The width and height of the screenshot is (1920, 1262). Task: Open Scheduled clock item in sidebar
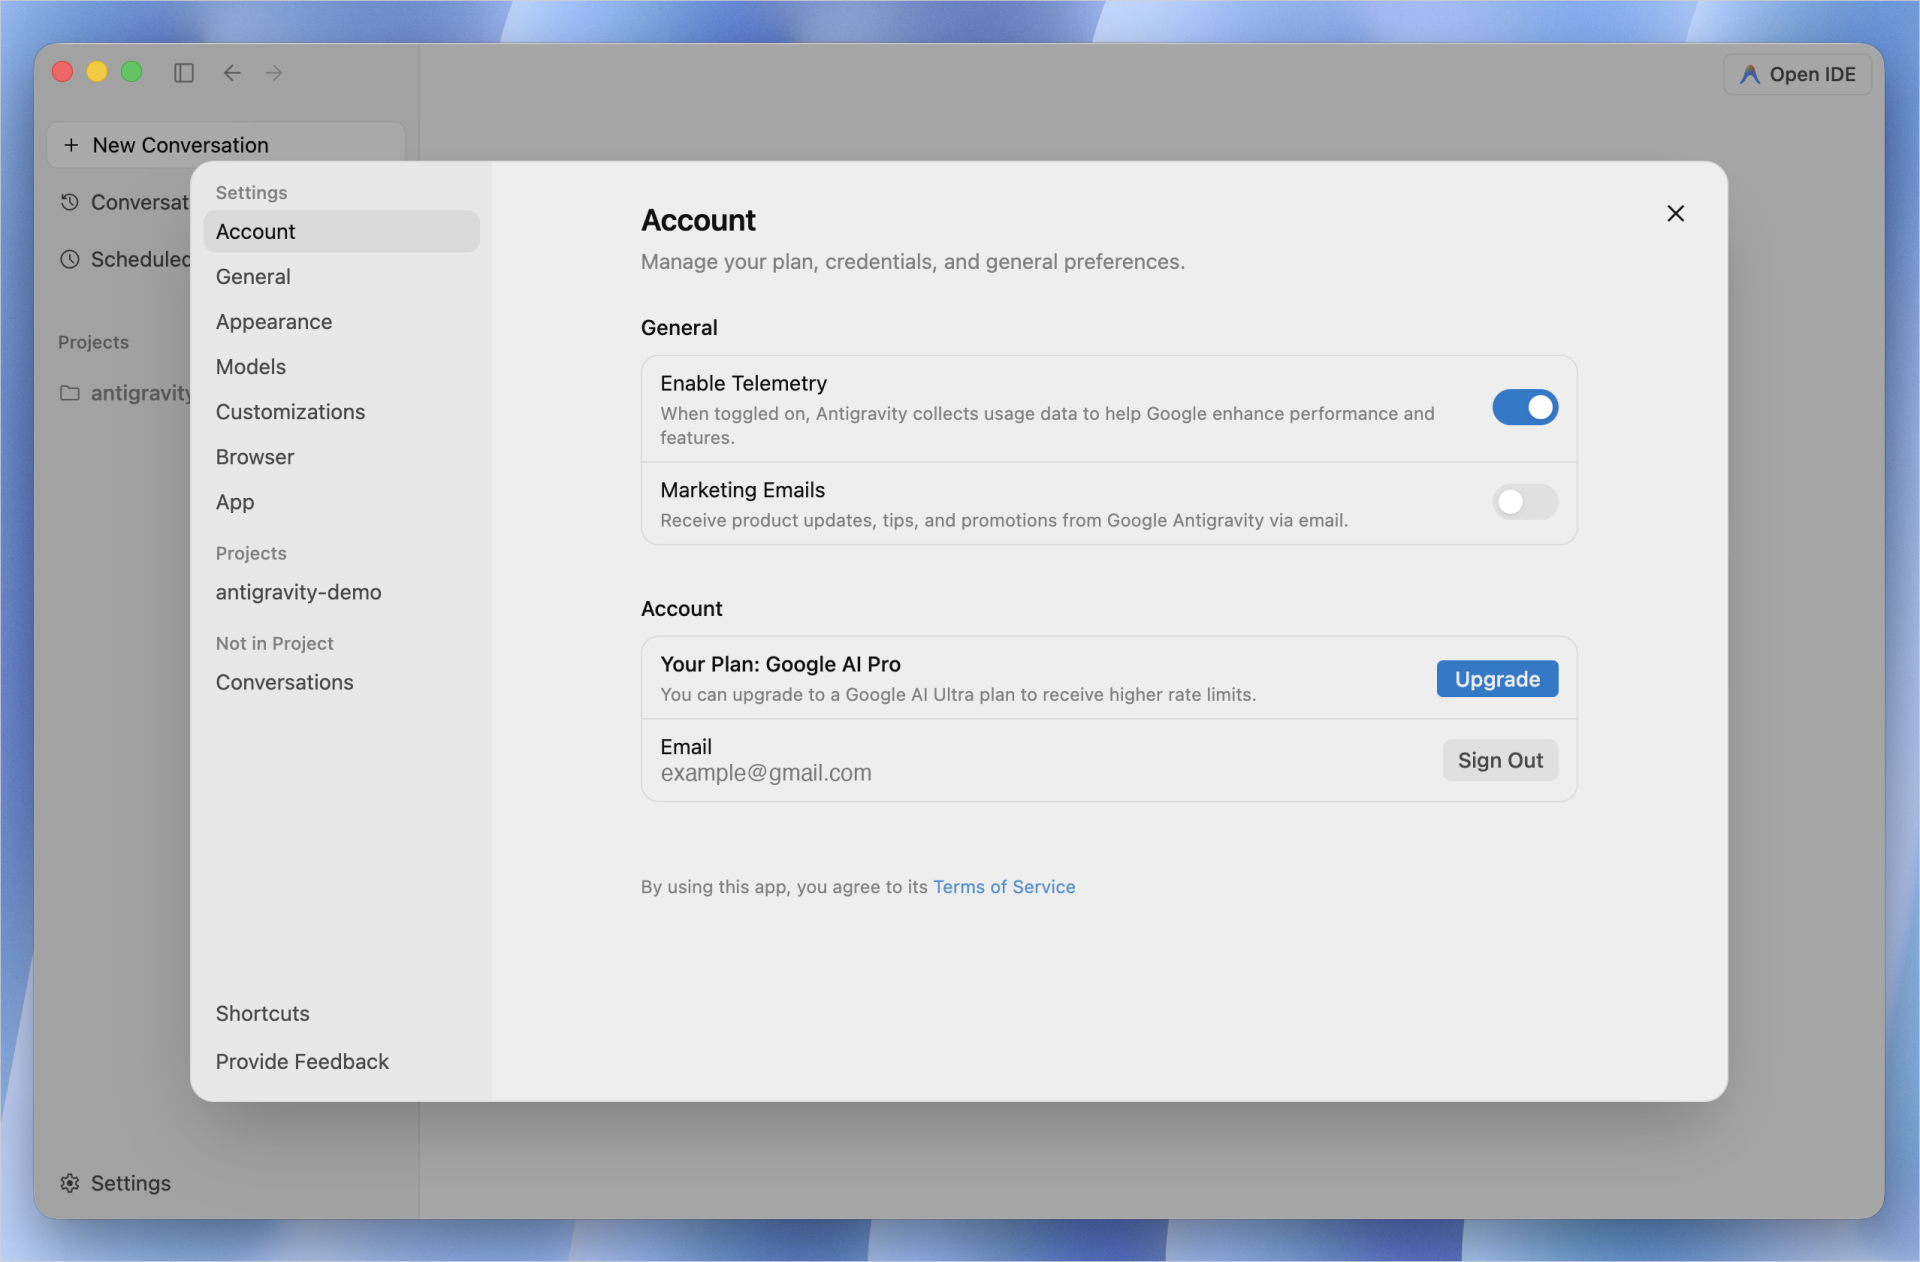pos(124,259)
